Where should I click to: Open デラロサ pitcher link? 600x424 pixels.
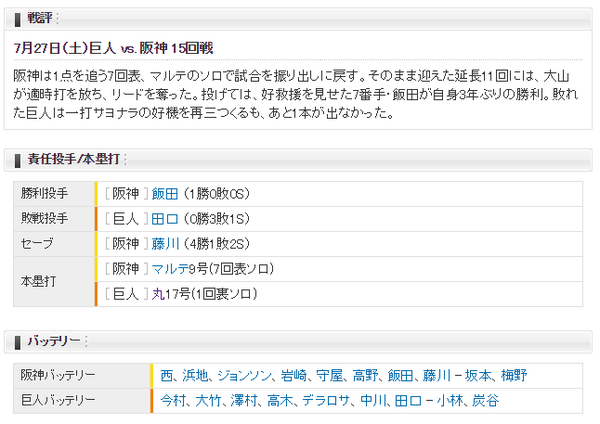(x=326, y=401)
